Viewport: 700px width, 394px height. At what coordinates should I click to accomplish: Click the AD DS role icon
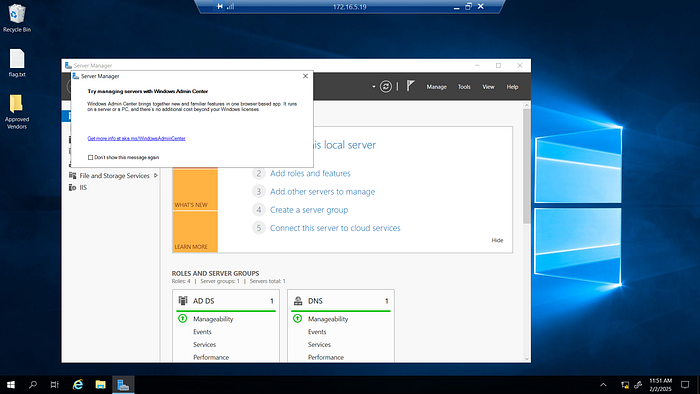183,301
